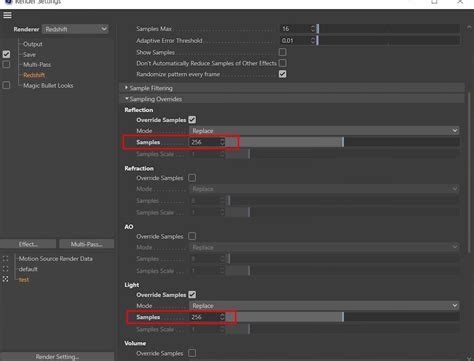
Task: Click the Adaptive Error Threshold field
Action: (x=295, y=40)
